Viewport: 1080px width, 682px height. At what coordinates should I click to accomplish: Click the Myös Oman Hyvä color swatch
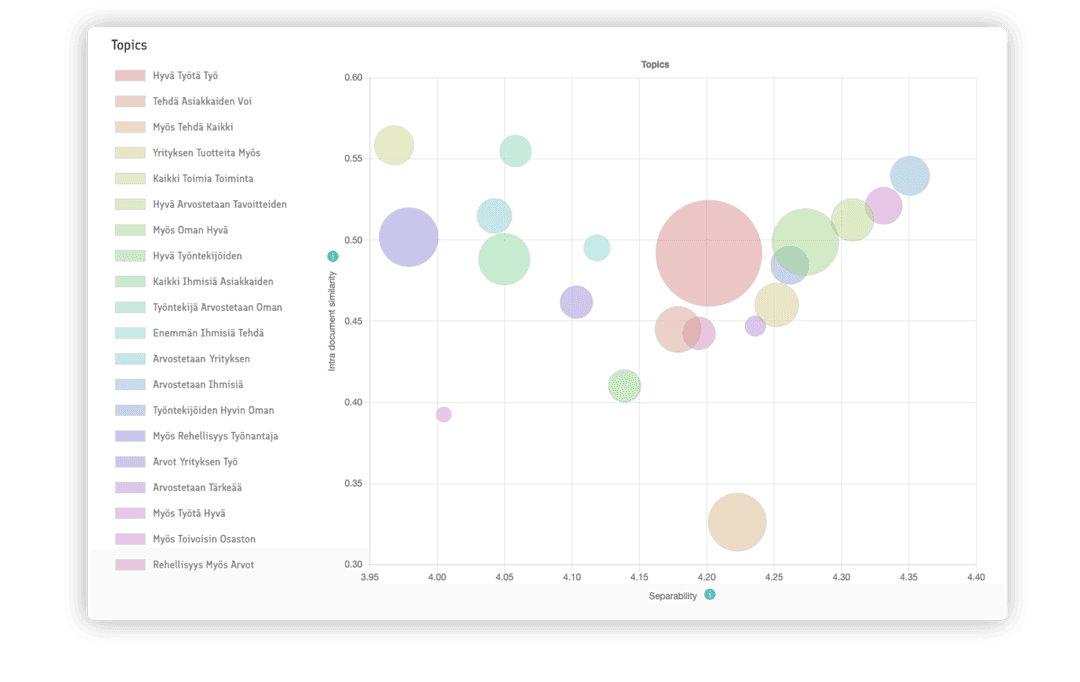pyautogui.click(x=130, y=230)
